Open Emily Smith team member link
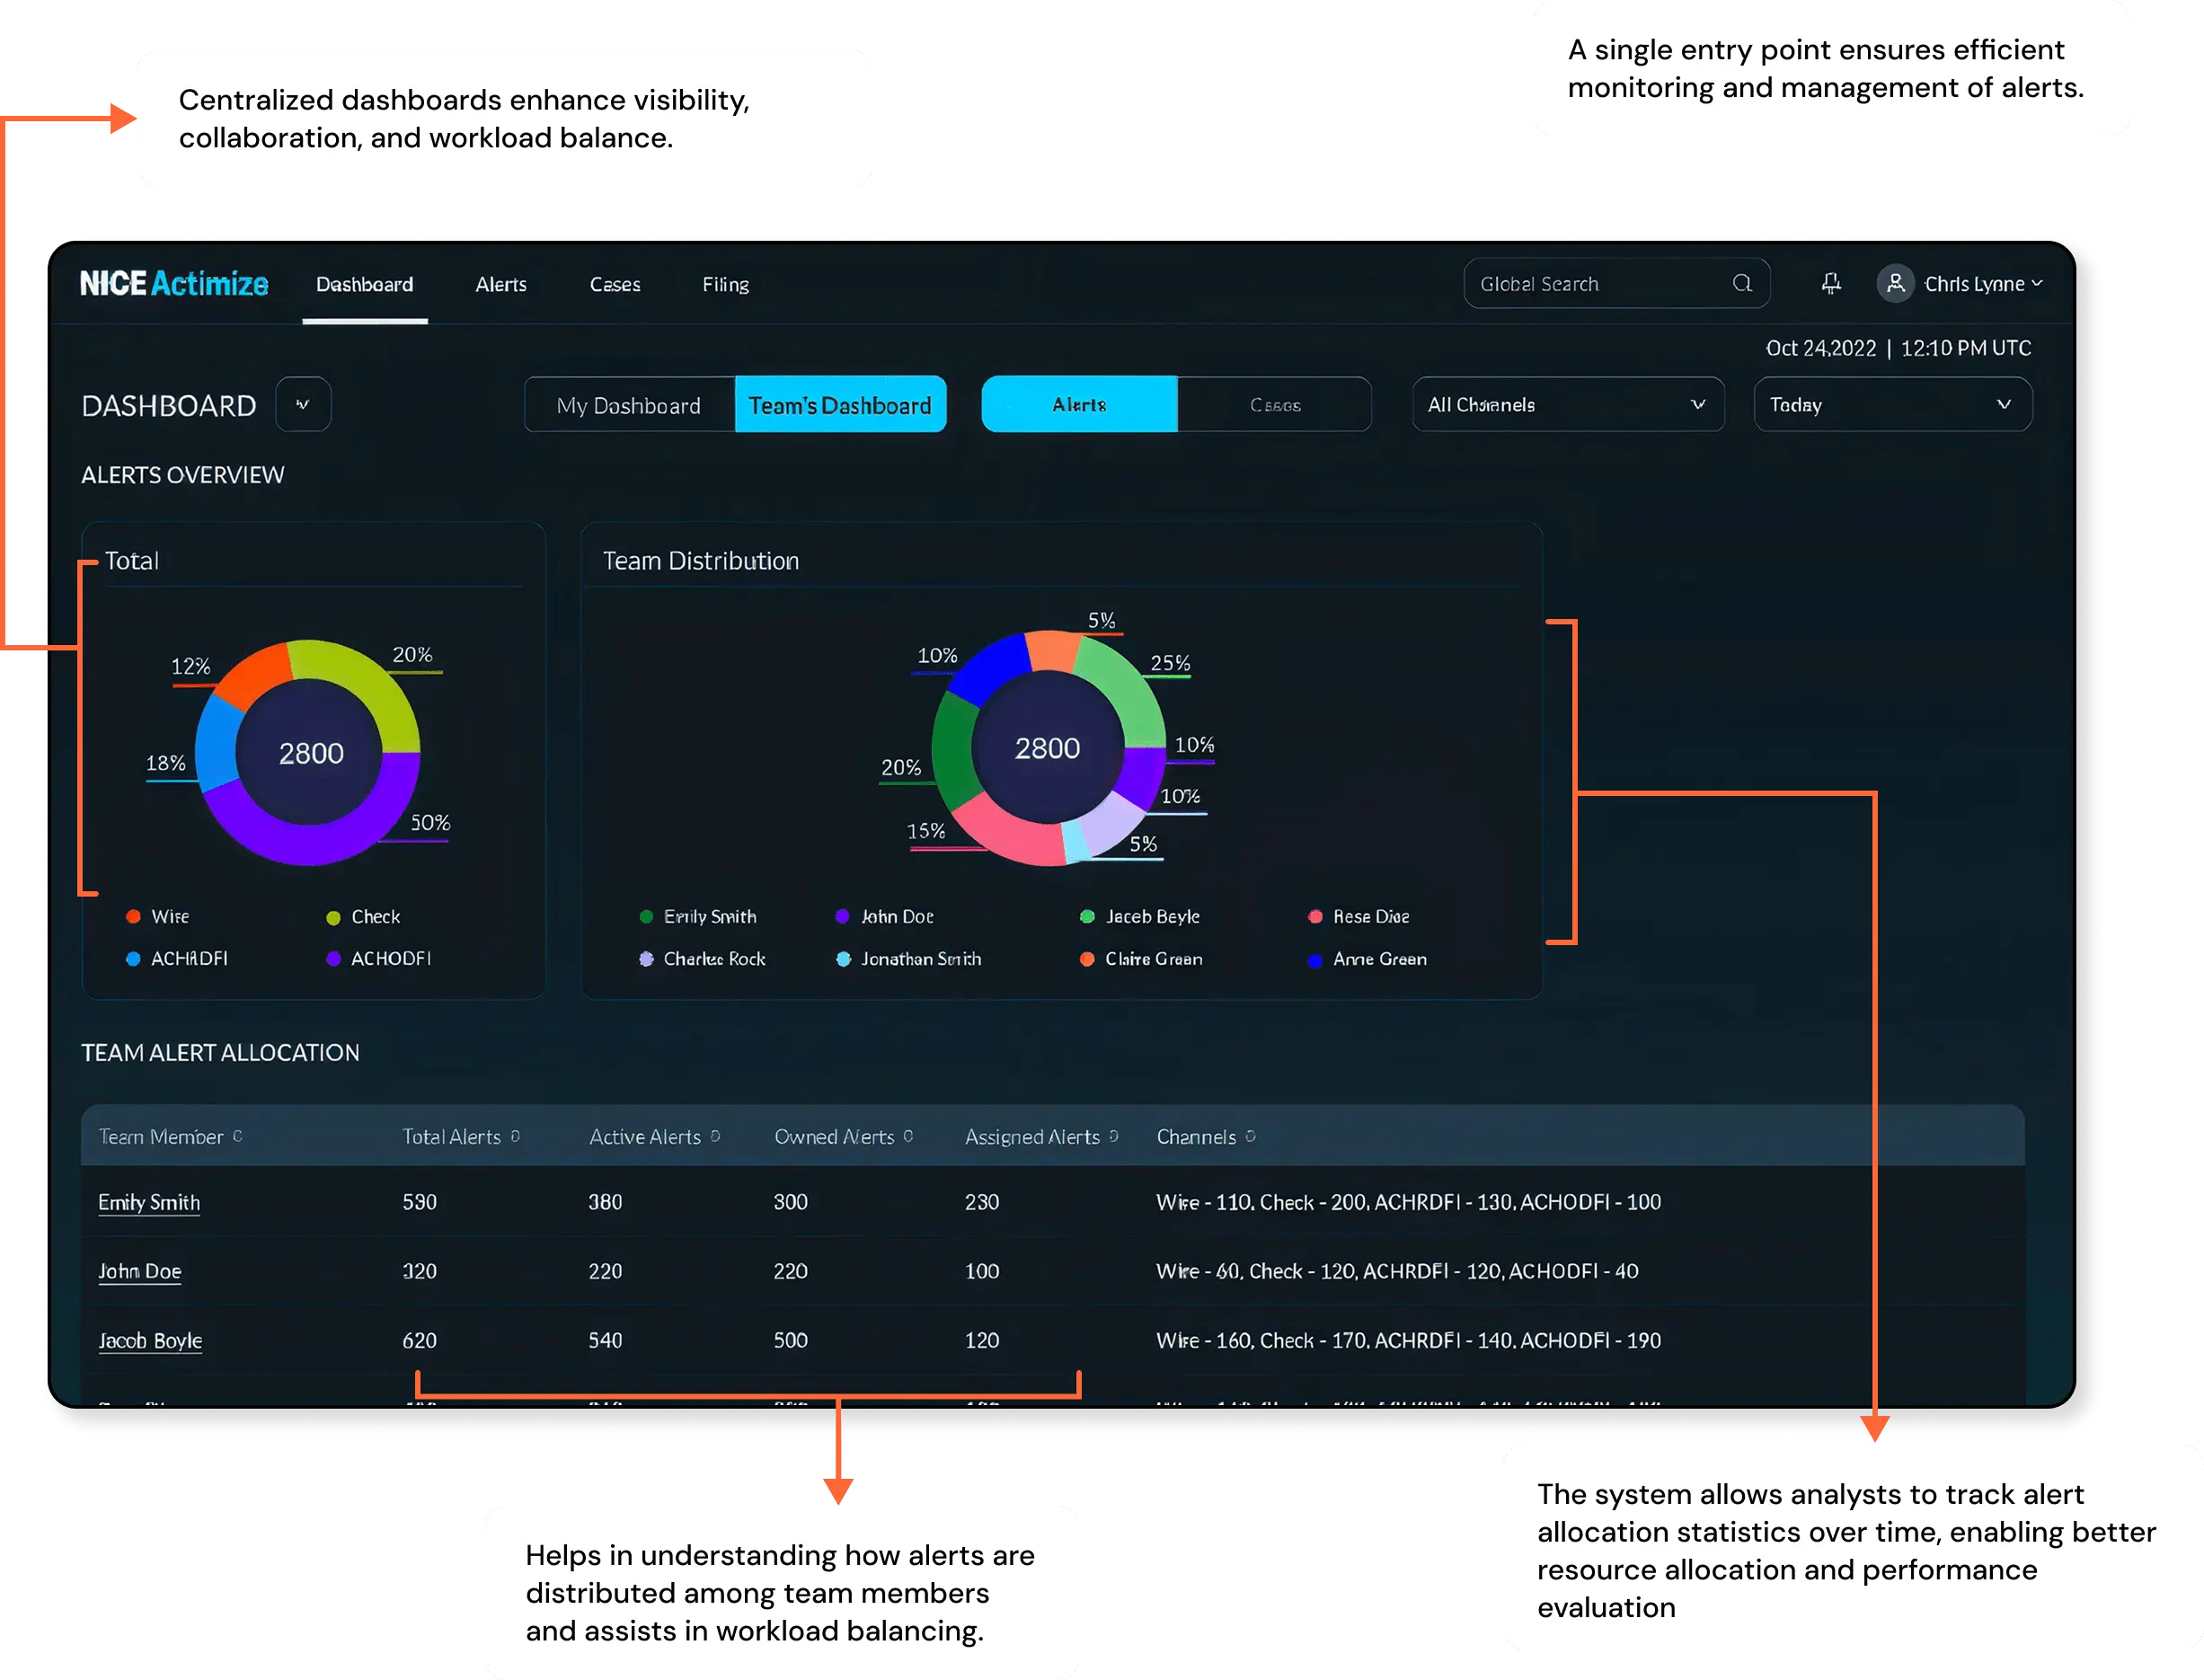The height and width of the screenshot is (1680, 2204). click(x=149, y=1202)
